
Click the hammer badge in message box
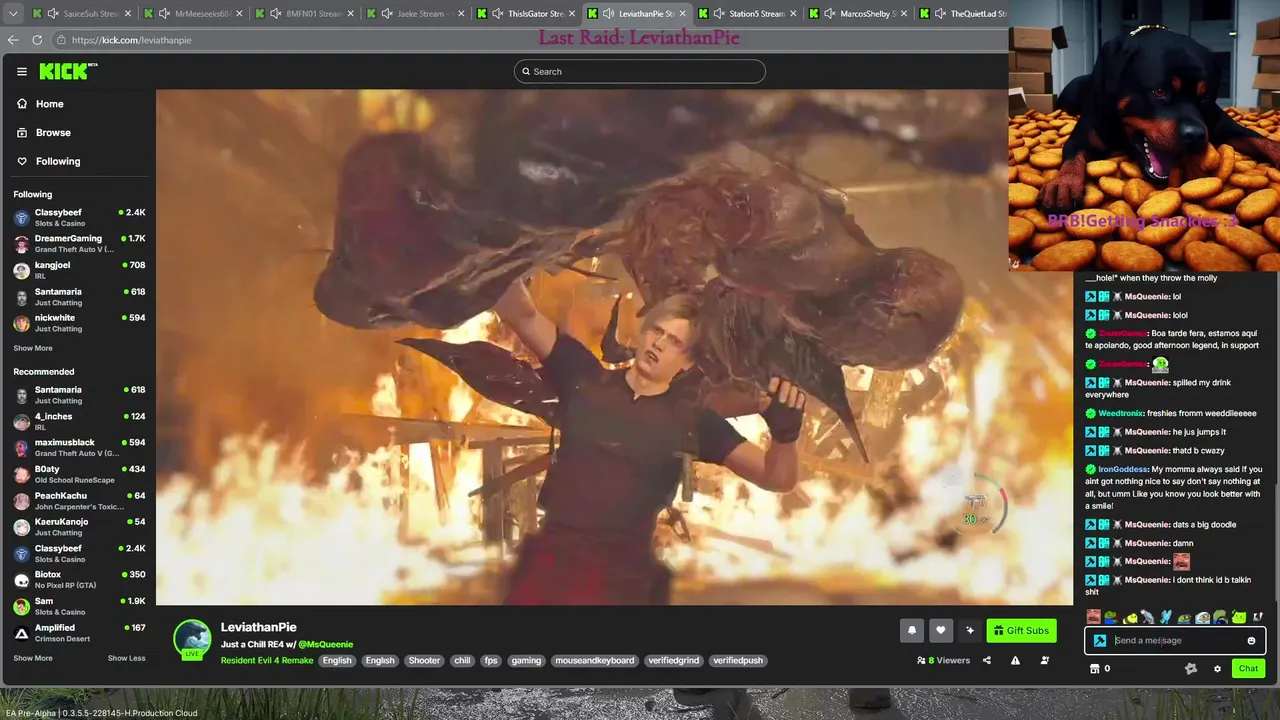click(x=1100, y=640)
